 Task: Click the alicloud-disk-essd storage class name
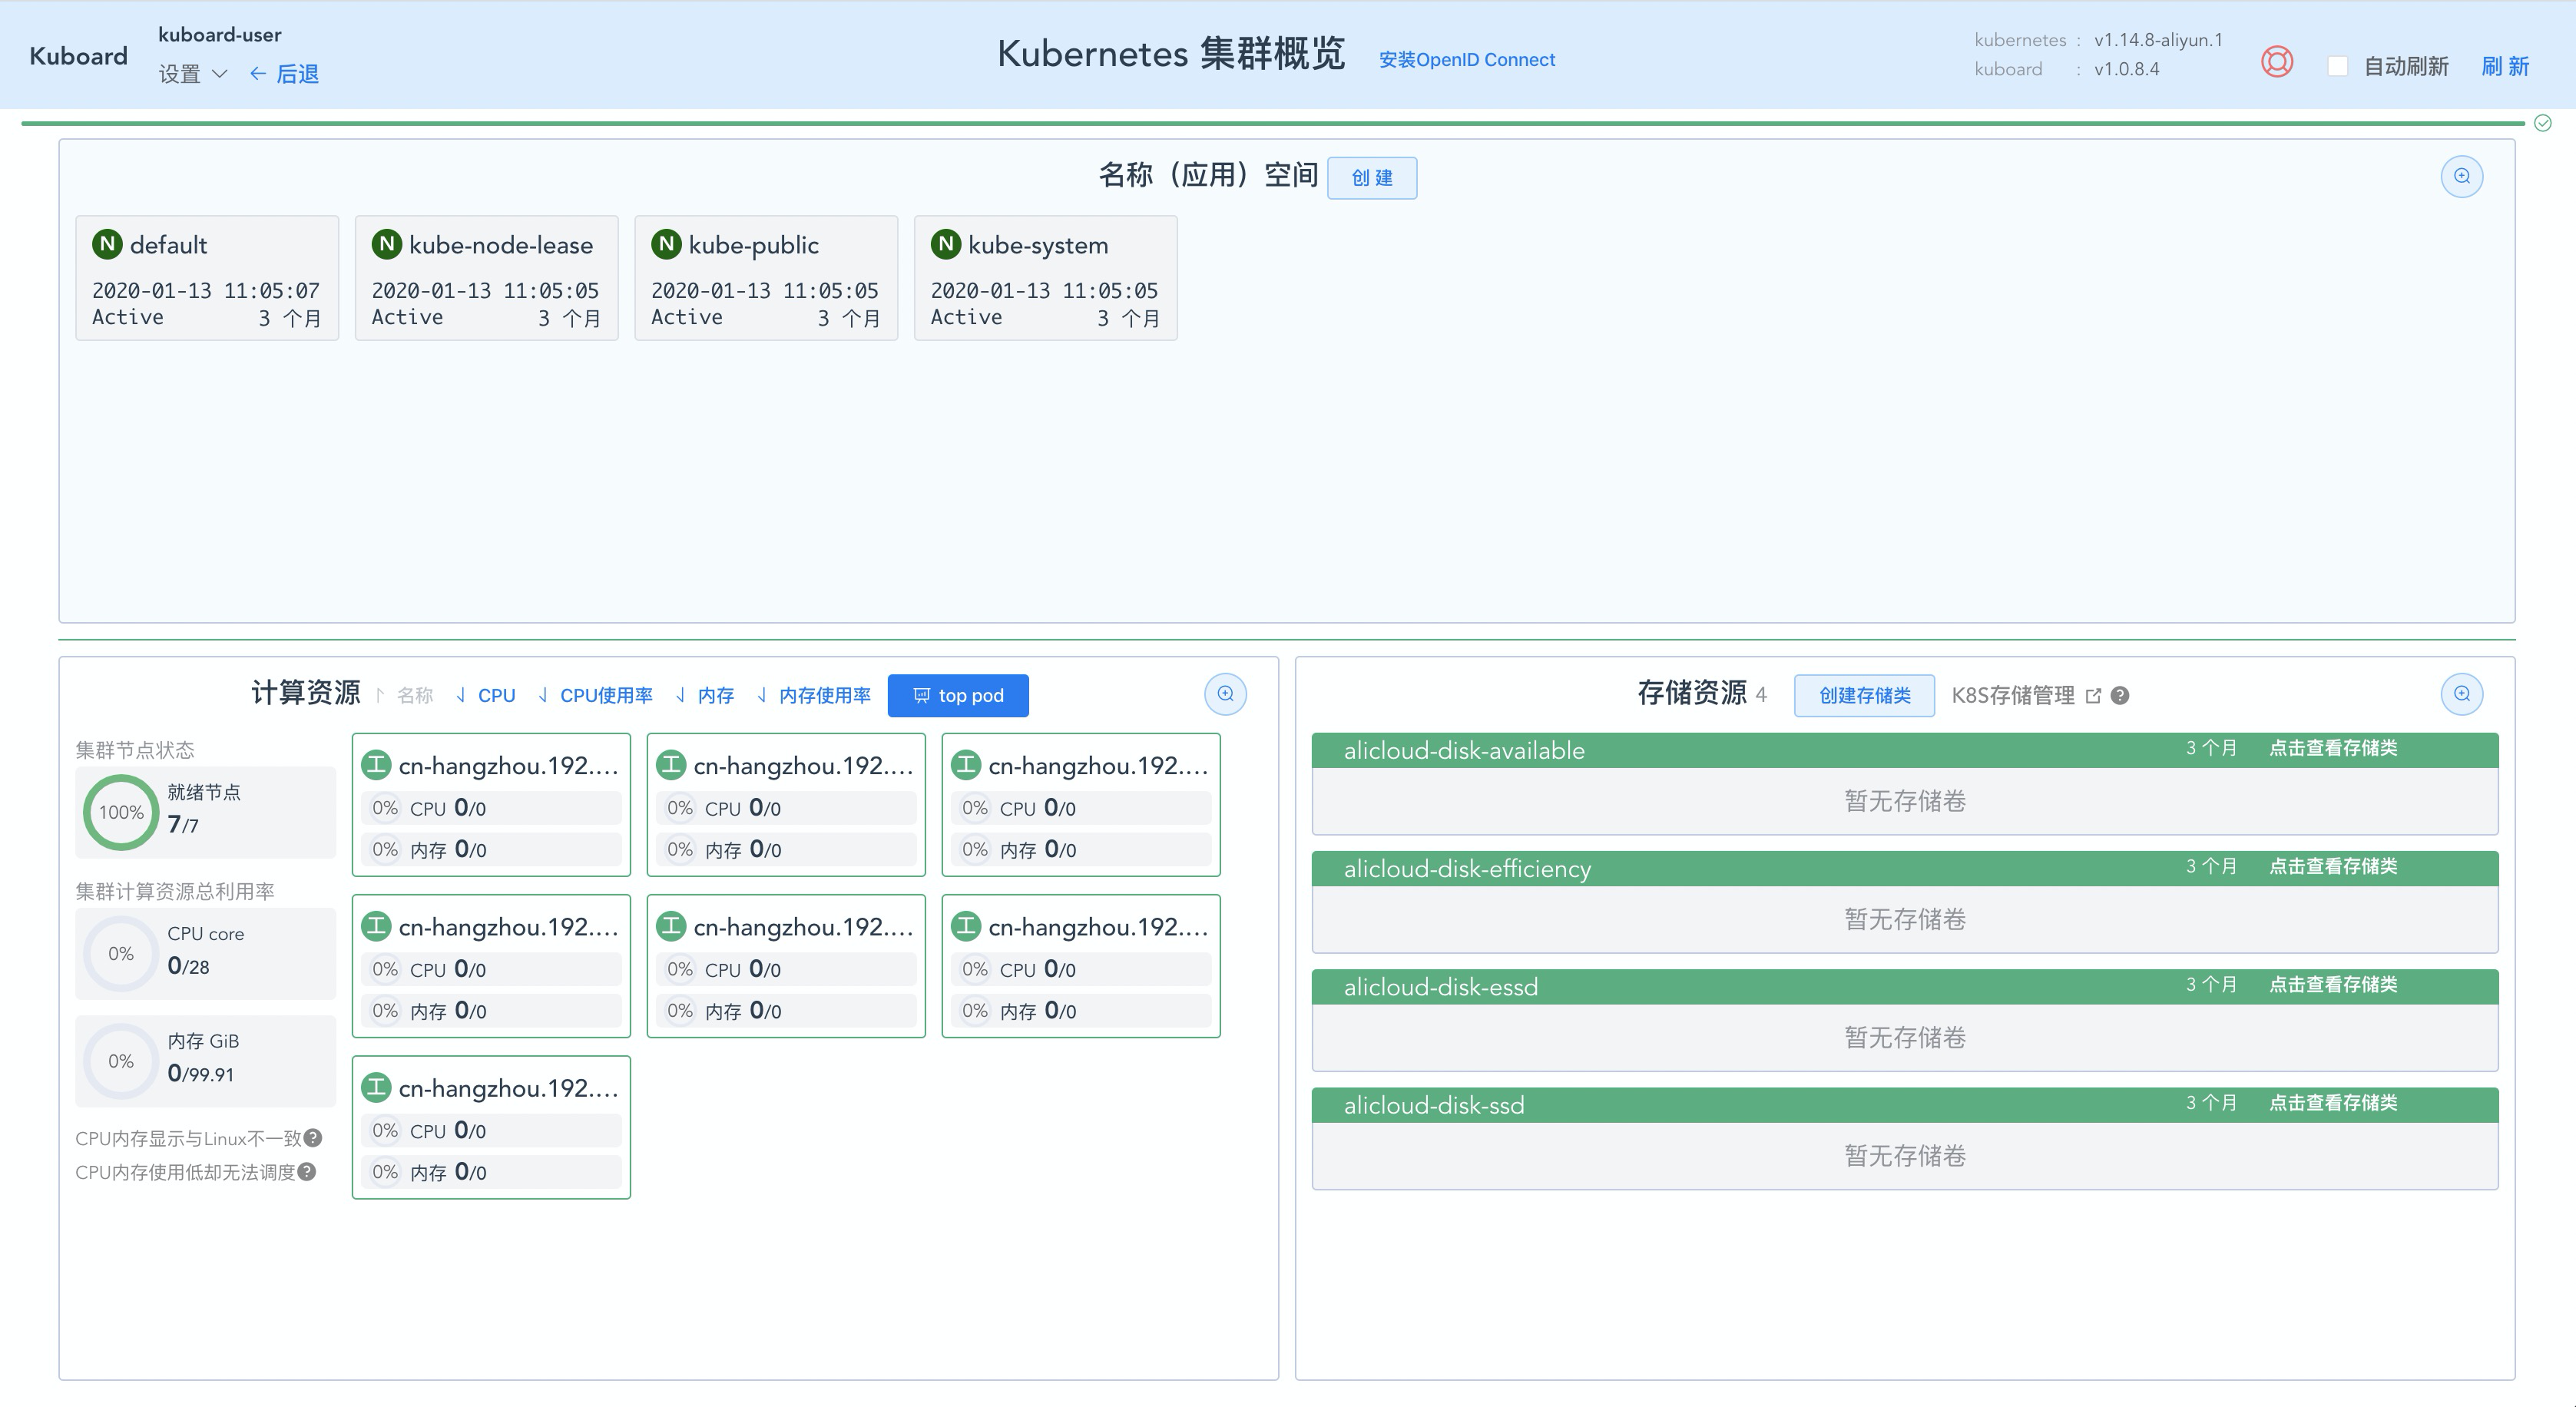(x=1440, y=987)
